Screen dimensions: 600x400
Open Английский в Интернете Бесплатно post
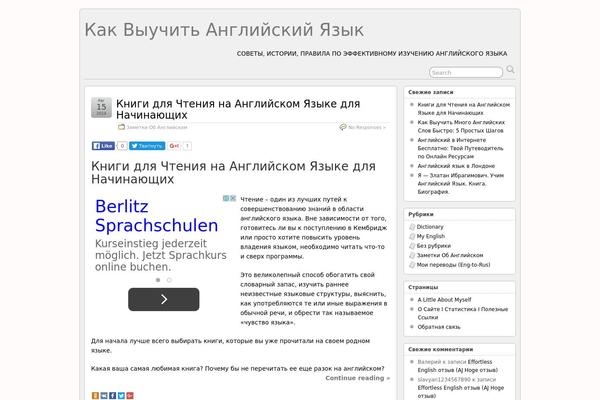pos(460,148)
